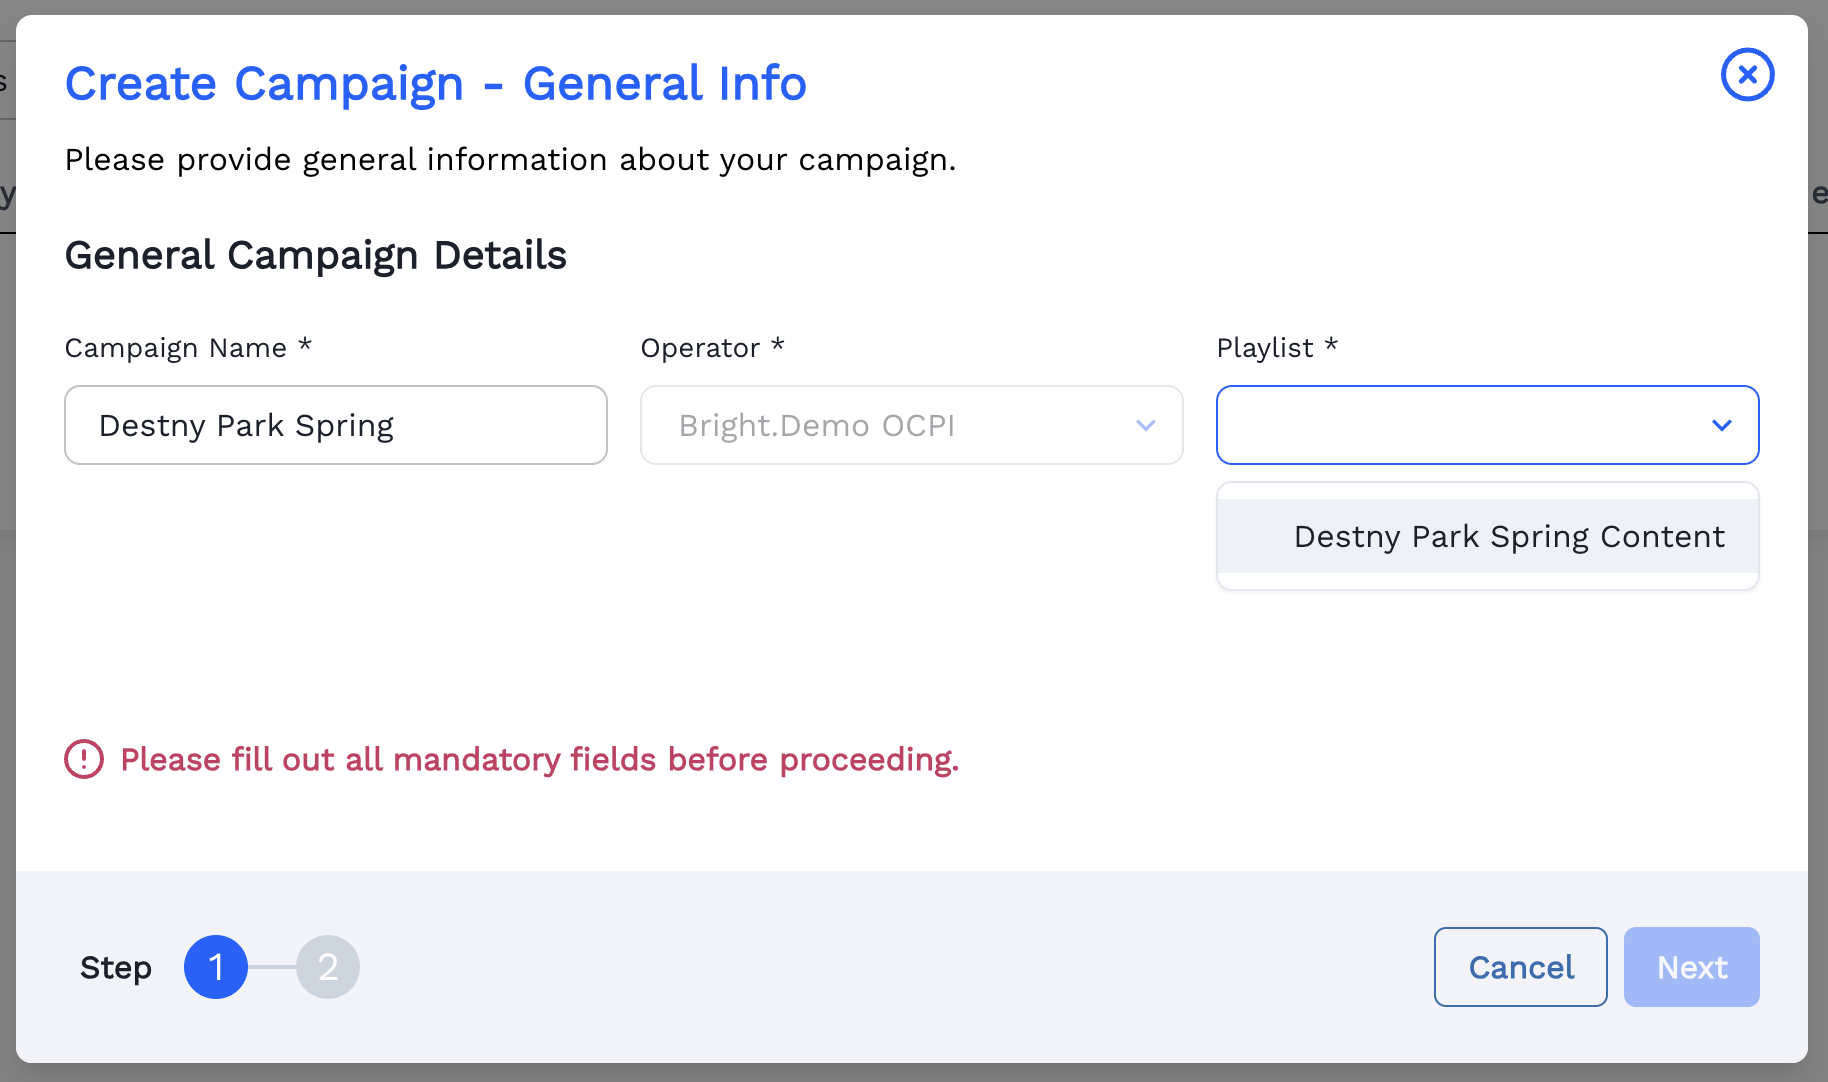
Task: Select step 1 indicator circle
Action: (x=215, y=967)
